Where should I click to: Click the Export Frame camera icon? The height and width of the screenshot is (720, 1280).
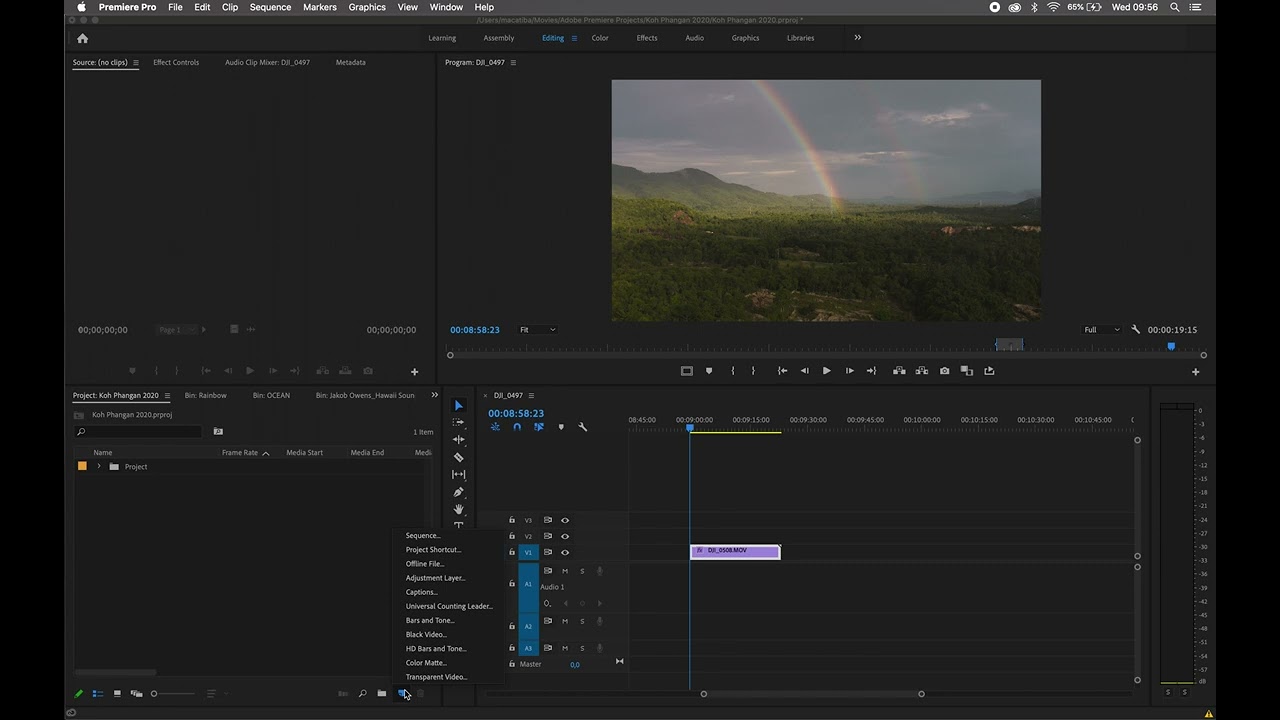944,371
